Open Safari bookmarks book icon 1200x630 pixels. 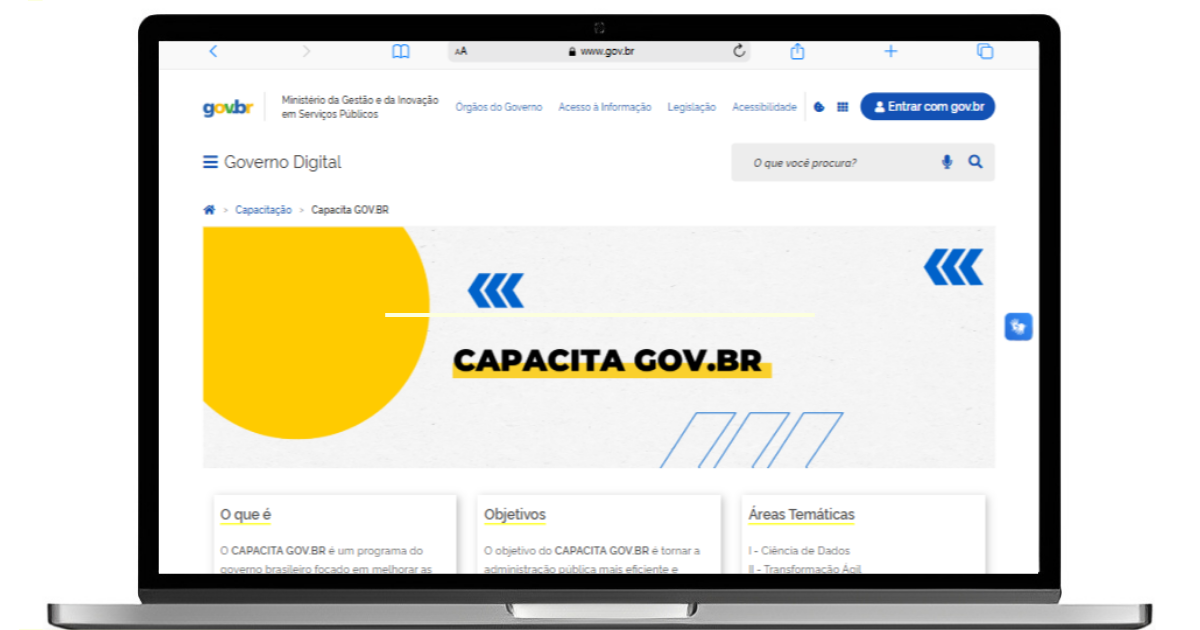tap(401, 51)
